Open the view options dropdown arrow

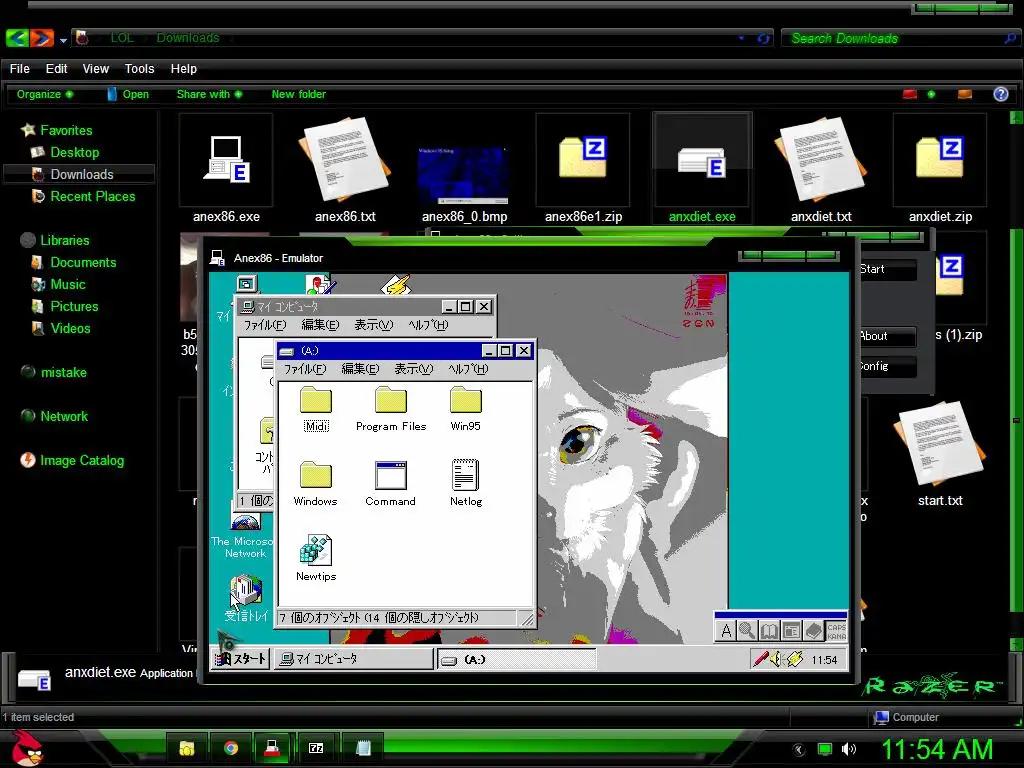(931, 94)
